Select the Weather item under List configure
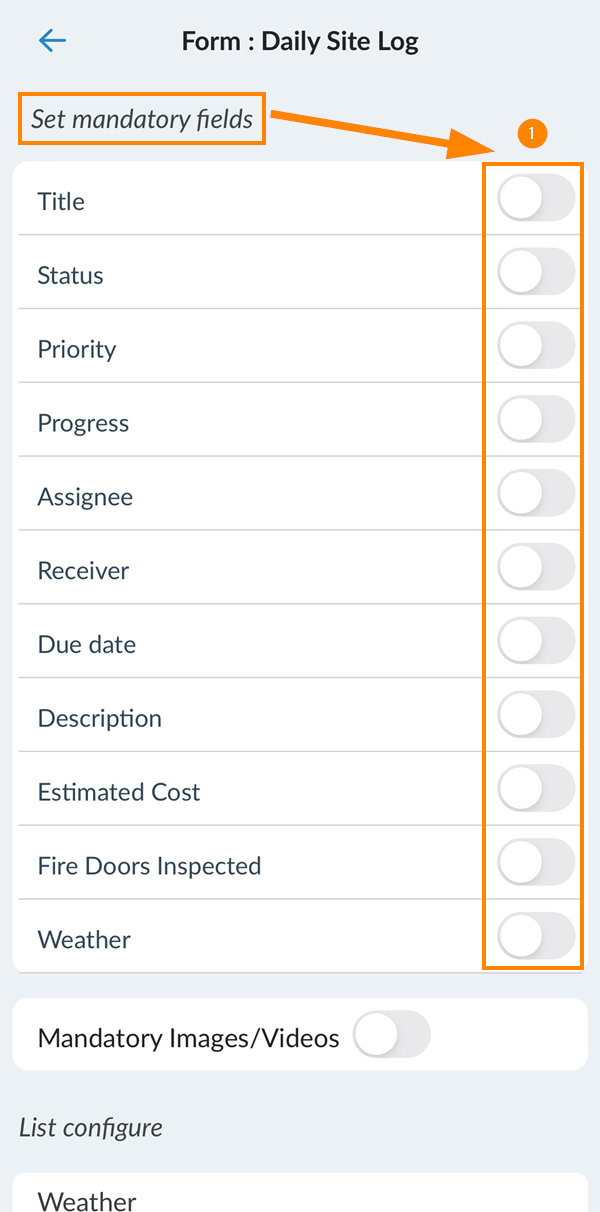The image size is (600, 1212). coord(300,1193)
